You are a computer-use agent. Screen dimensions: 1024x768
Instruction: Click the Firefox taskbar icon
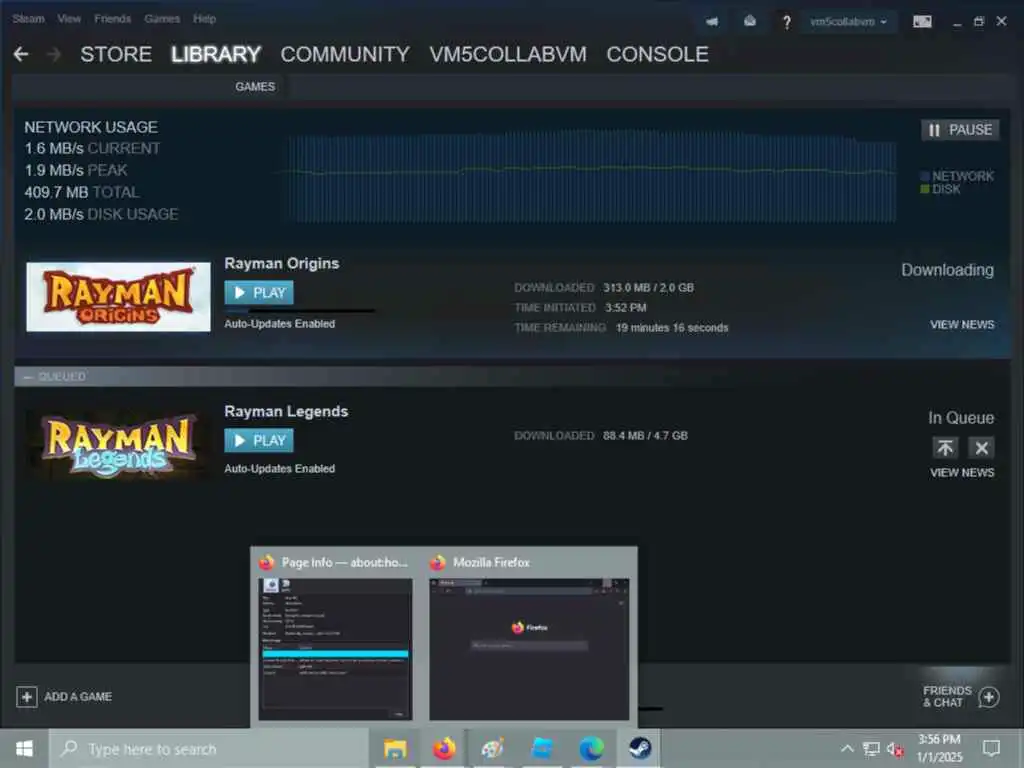(x=444, y=749)
